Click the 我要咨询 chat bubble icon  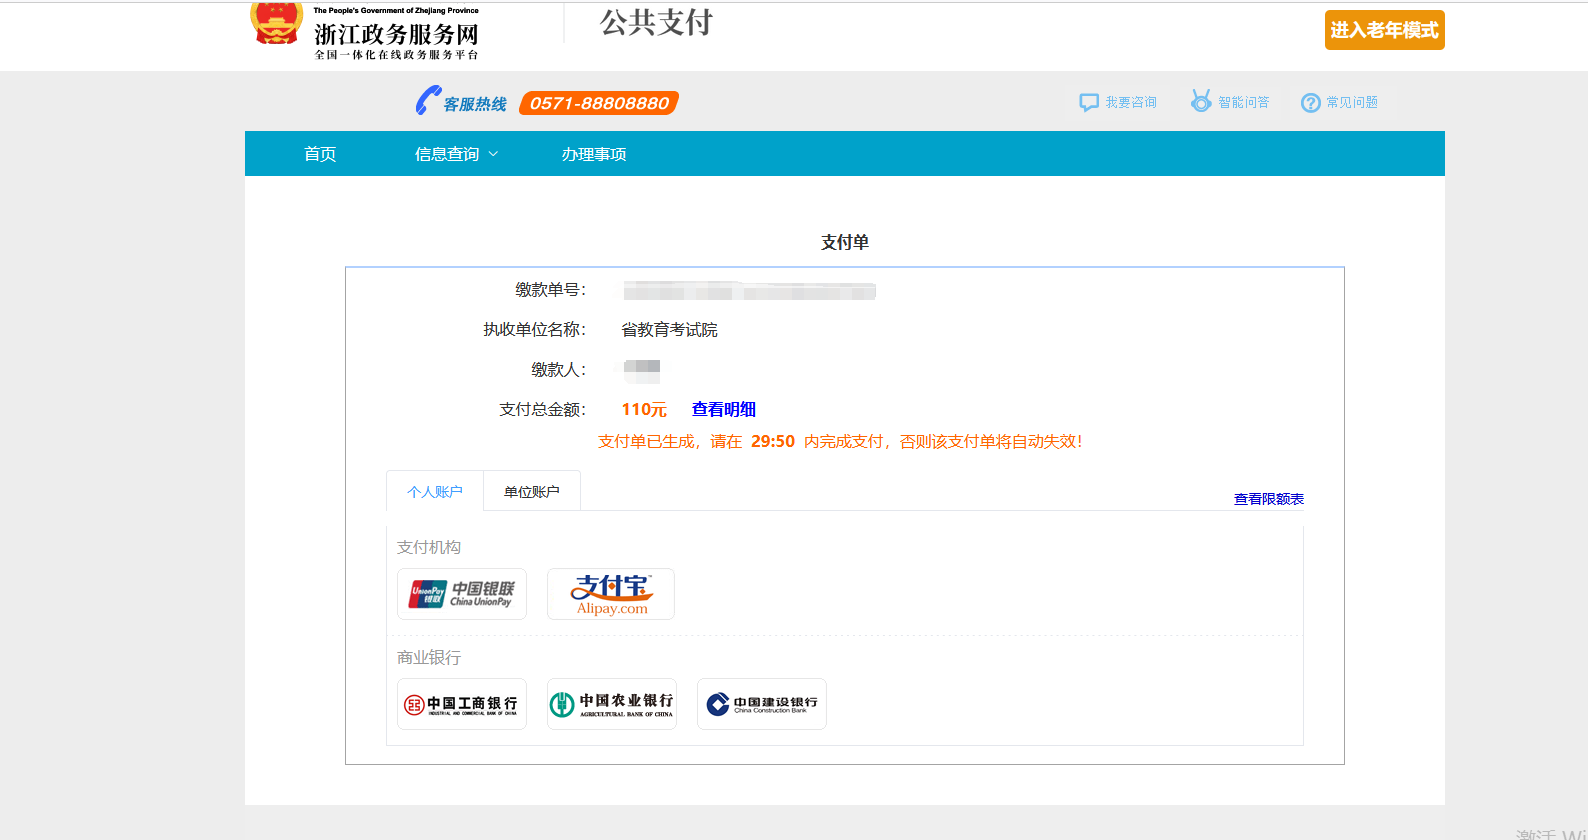click(1089, 103)
